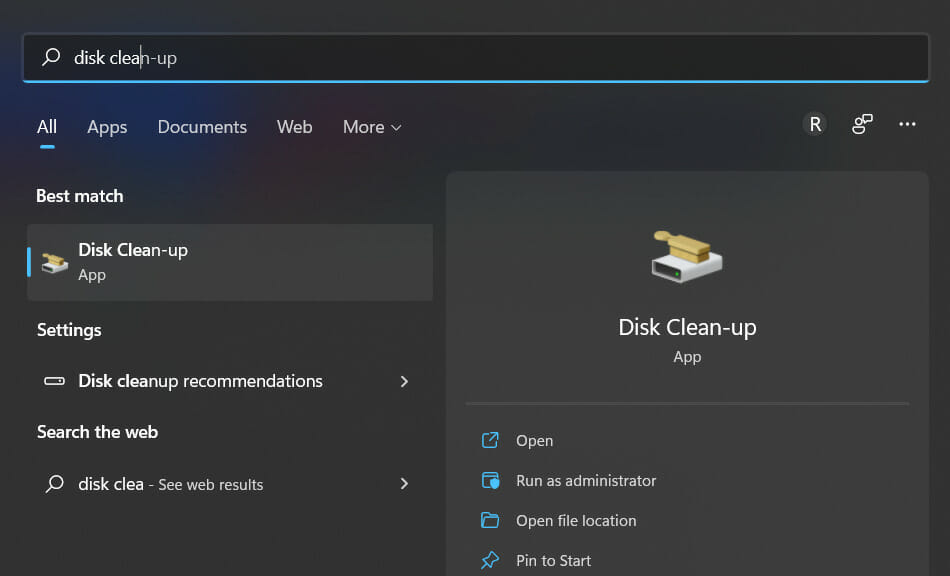Select the Web search filter
The image size is (950, 576).
(x=294, y=127)
